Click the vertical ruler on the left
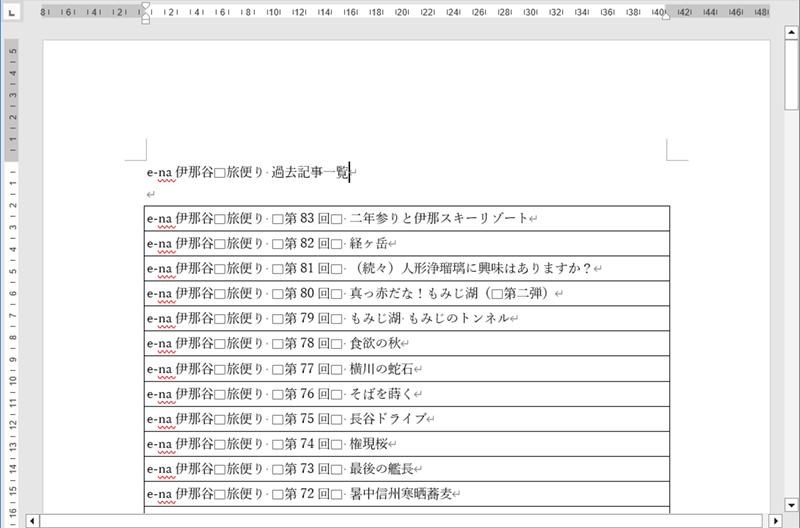This screenshot has width=800, height=528. 10,300
